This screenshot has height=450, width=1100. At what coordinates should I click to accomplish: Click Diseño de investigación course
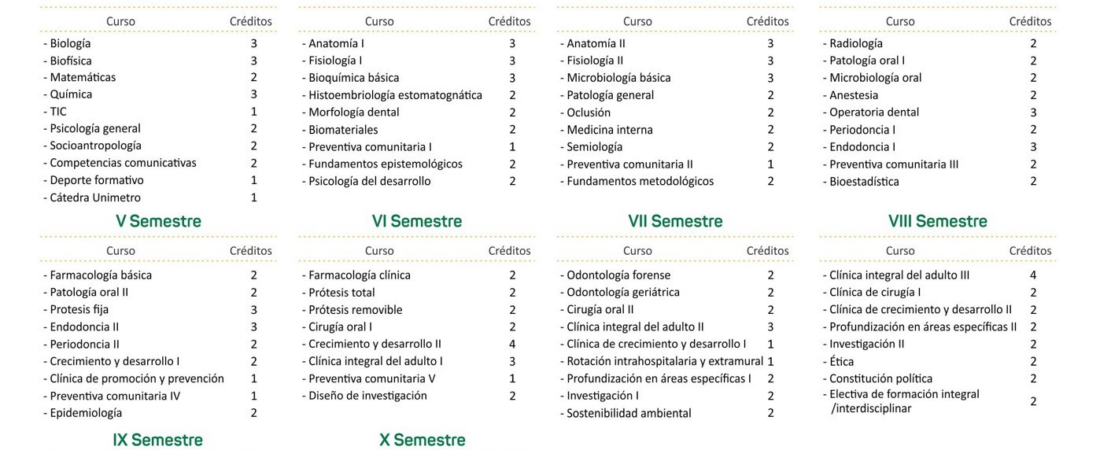[x=363, y=395]
